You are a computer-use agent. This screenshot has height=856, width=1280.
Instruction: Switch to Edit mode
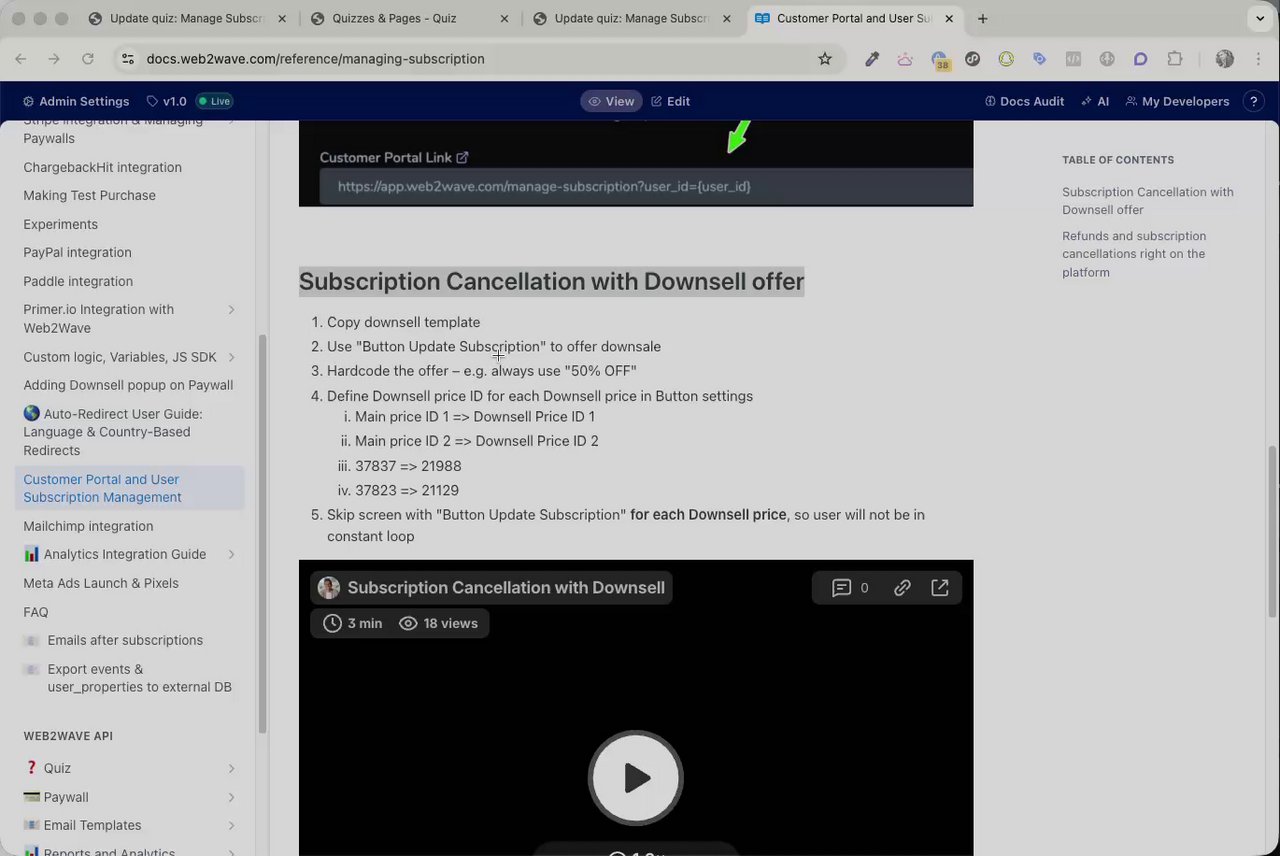tap(671, 101)
